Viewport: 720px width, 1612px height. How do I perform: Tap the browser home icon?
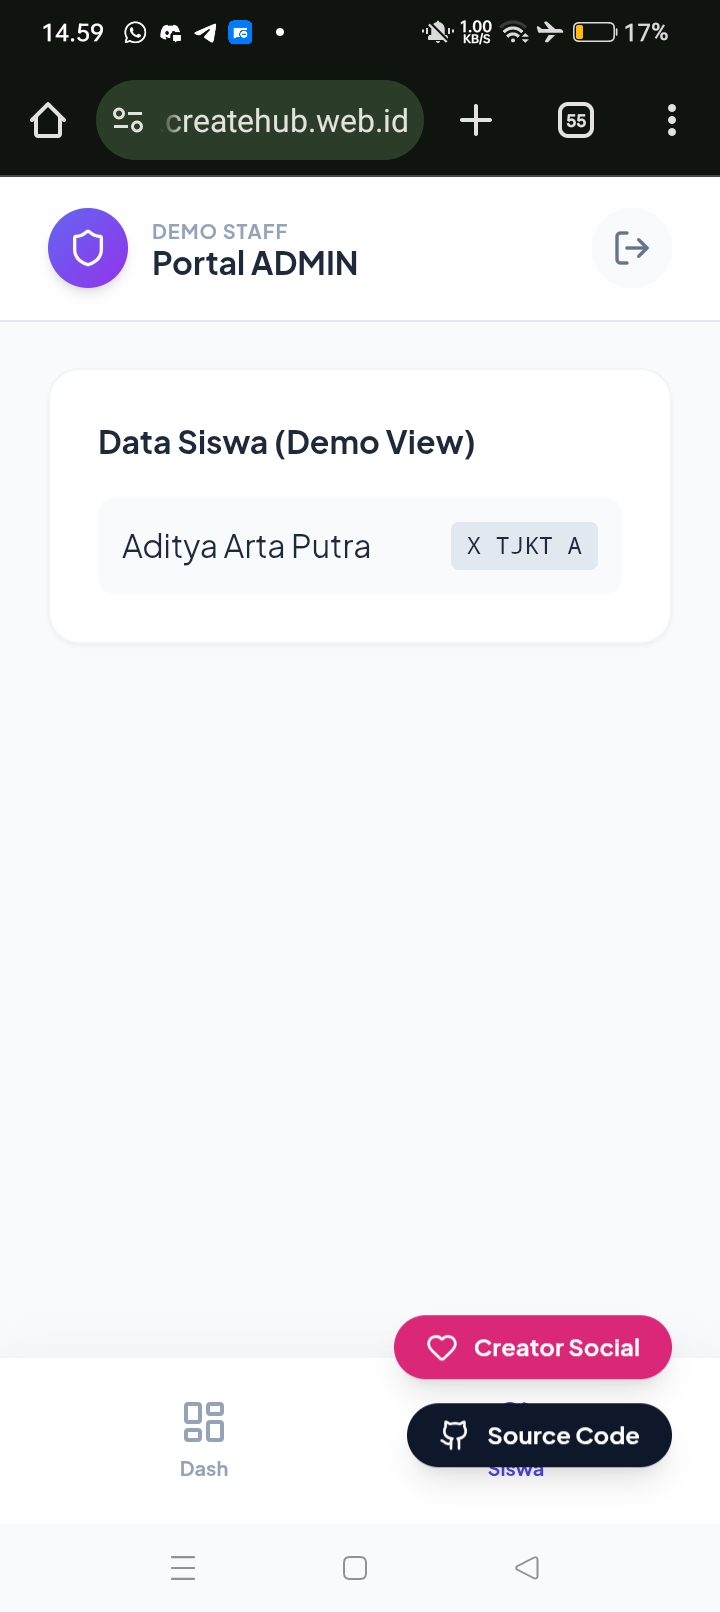point(48,121)
